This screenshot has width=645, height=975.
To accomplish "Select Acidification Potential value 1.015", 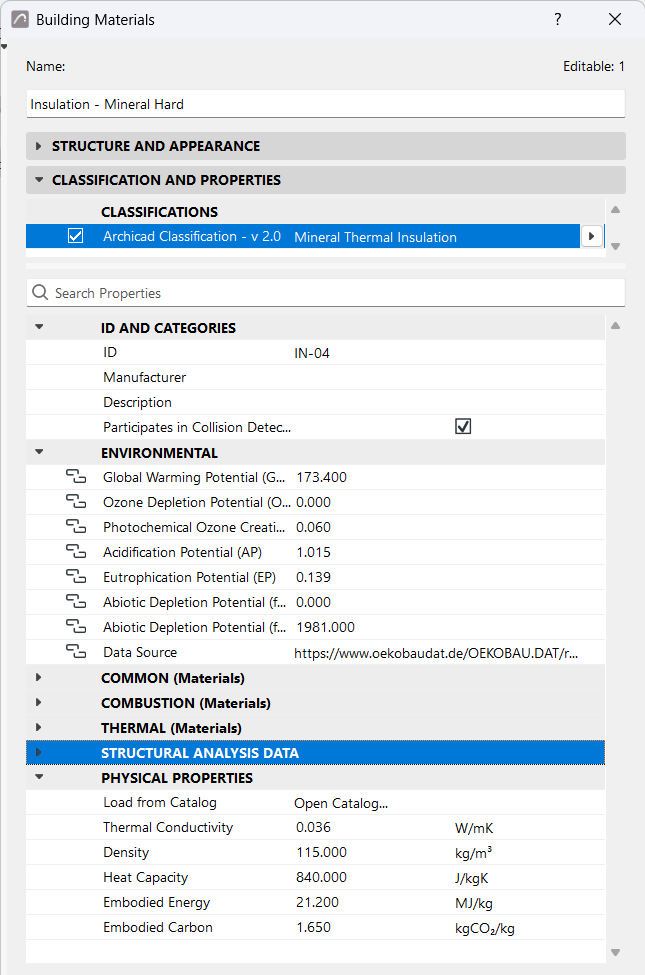I will click(313, 552).
